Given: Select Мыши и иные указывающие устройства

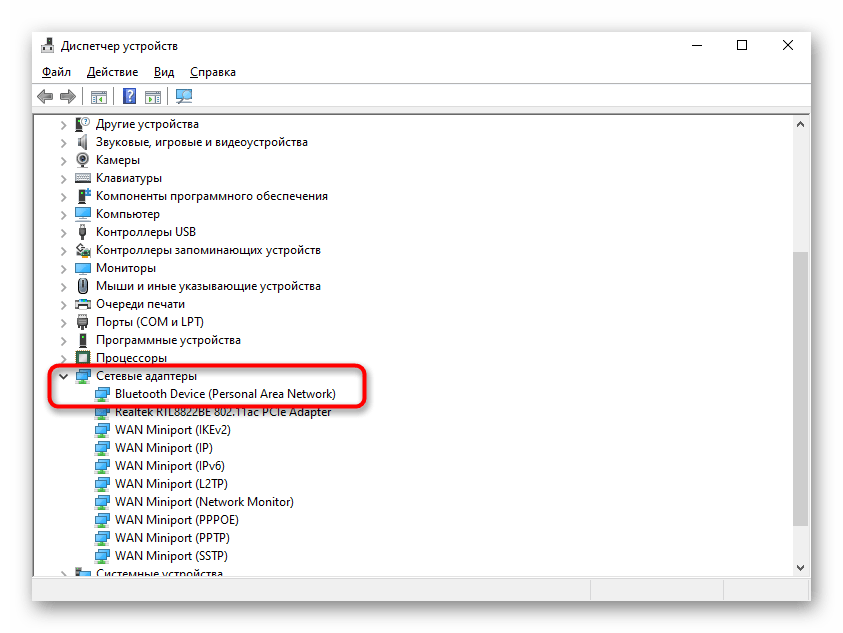Looking at the screenshot, I should pos(208,286).
